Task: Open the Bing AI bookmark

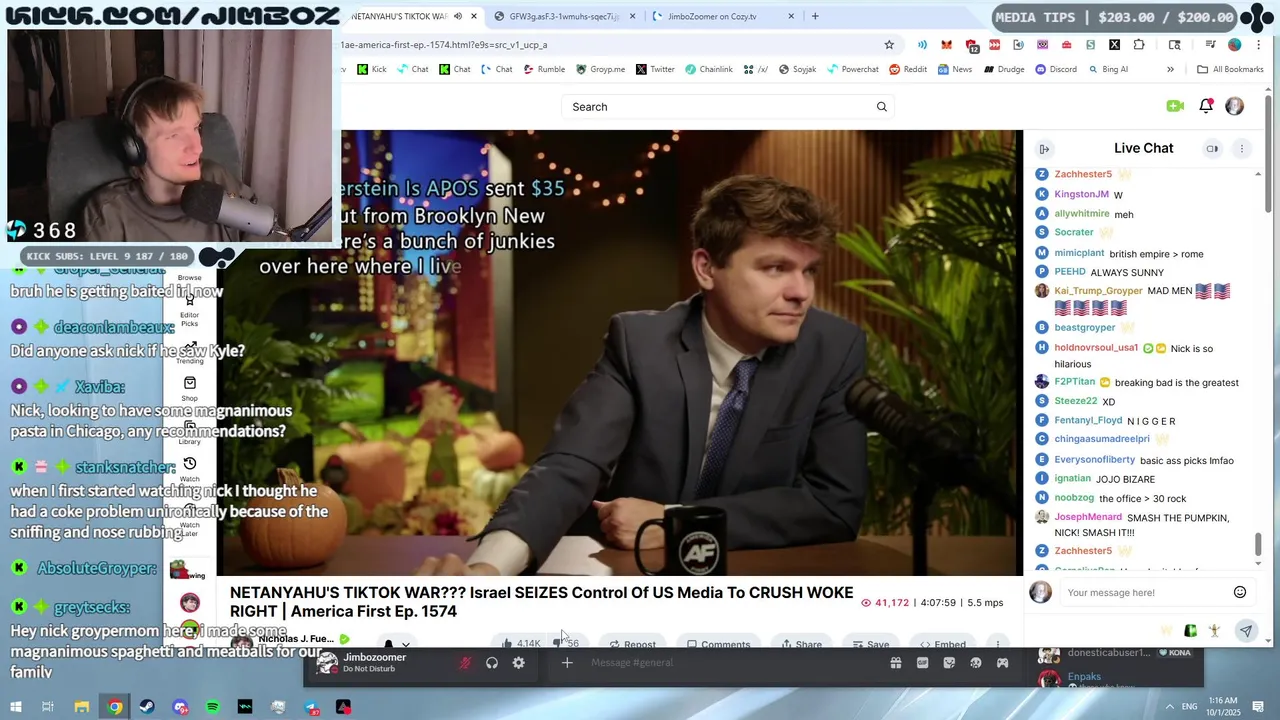Action: point(1107,70)
